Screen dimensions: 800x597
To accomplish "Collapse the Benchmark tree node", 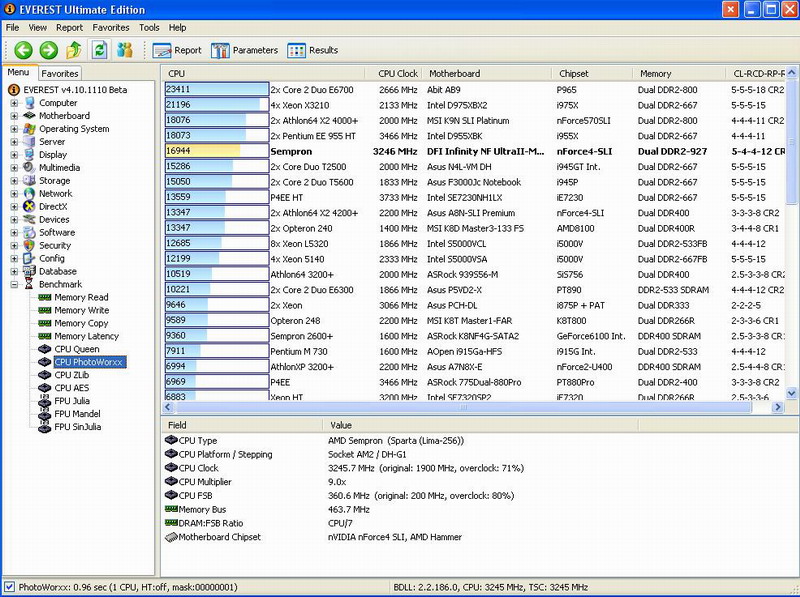I will coord(14,284).
